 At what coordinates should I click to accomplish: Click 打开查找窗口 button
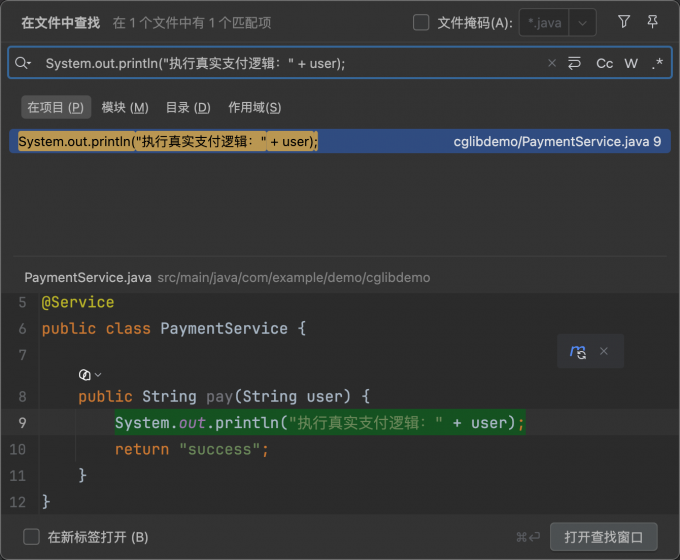[604, 537]
